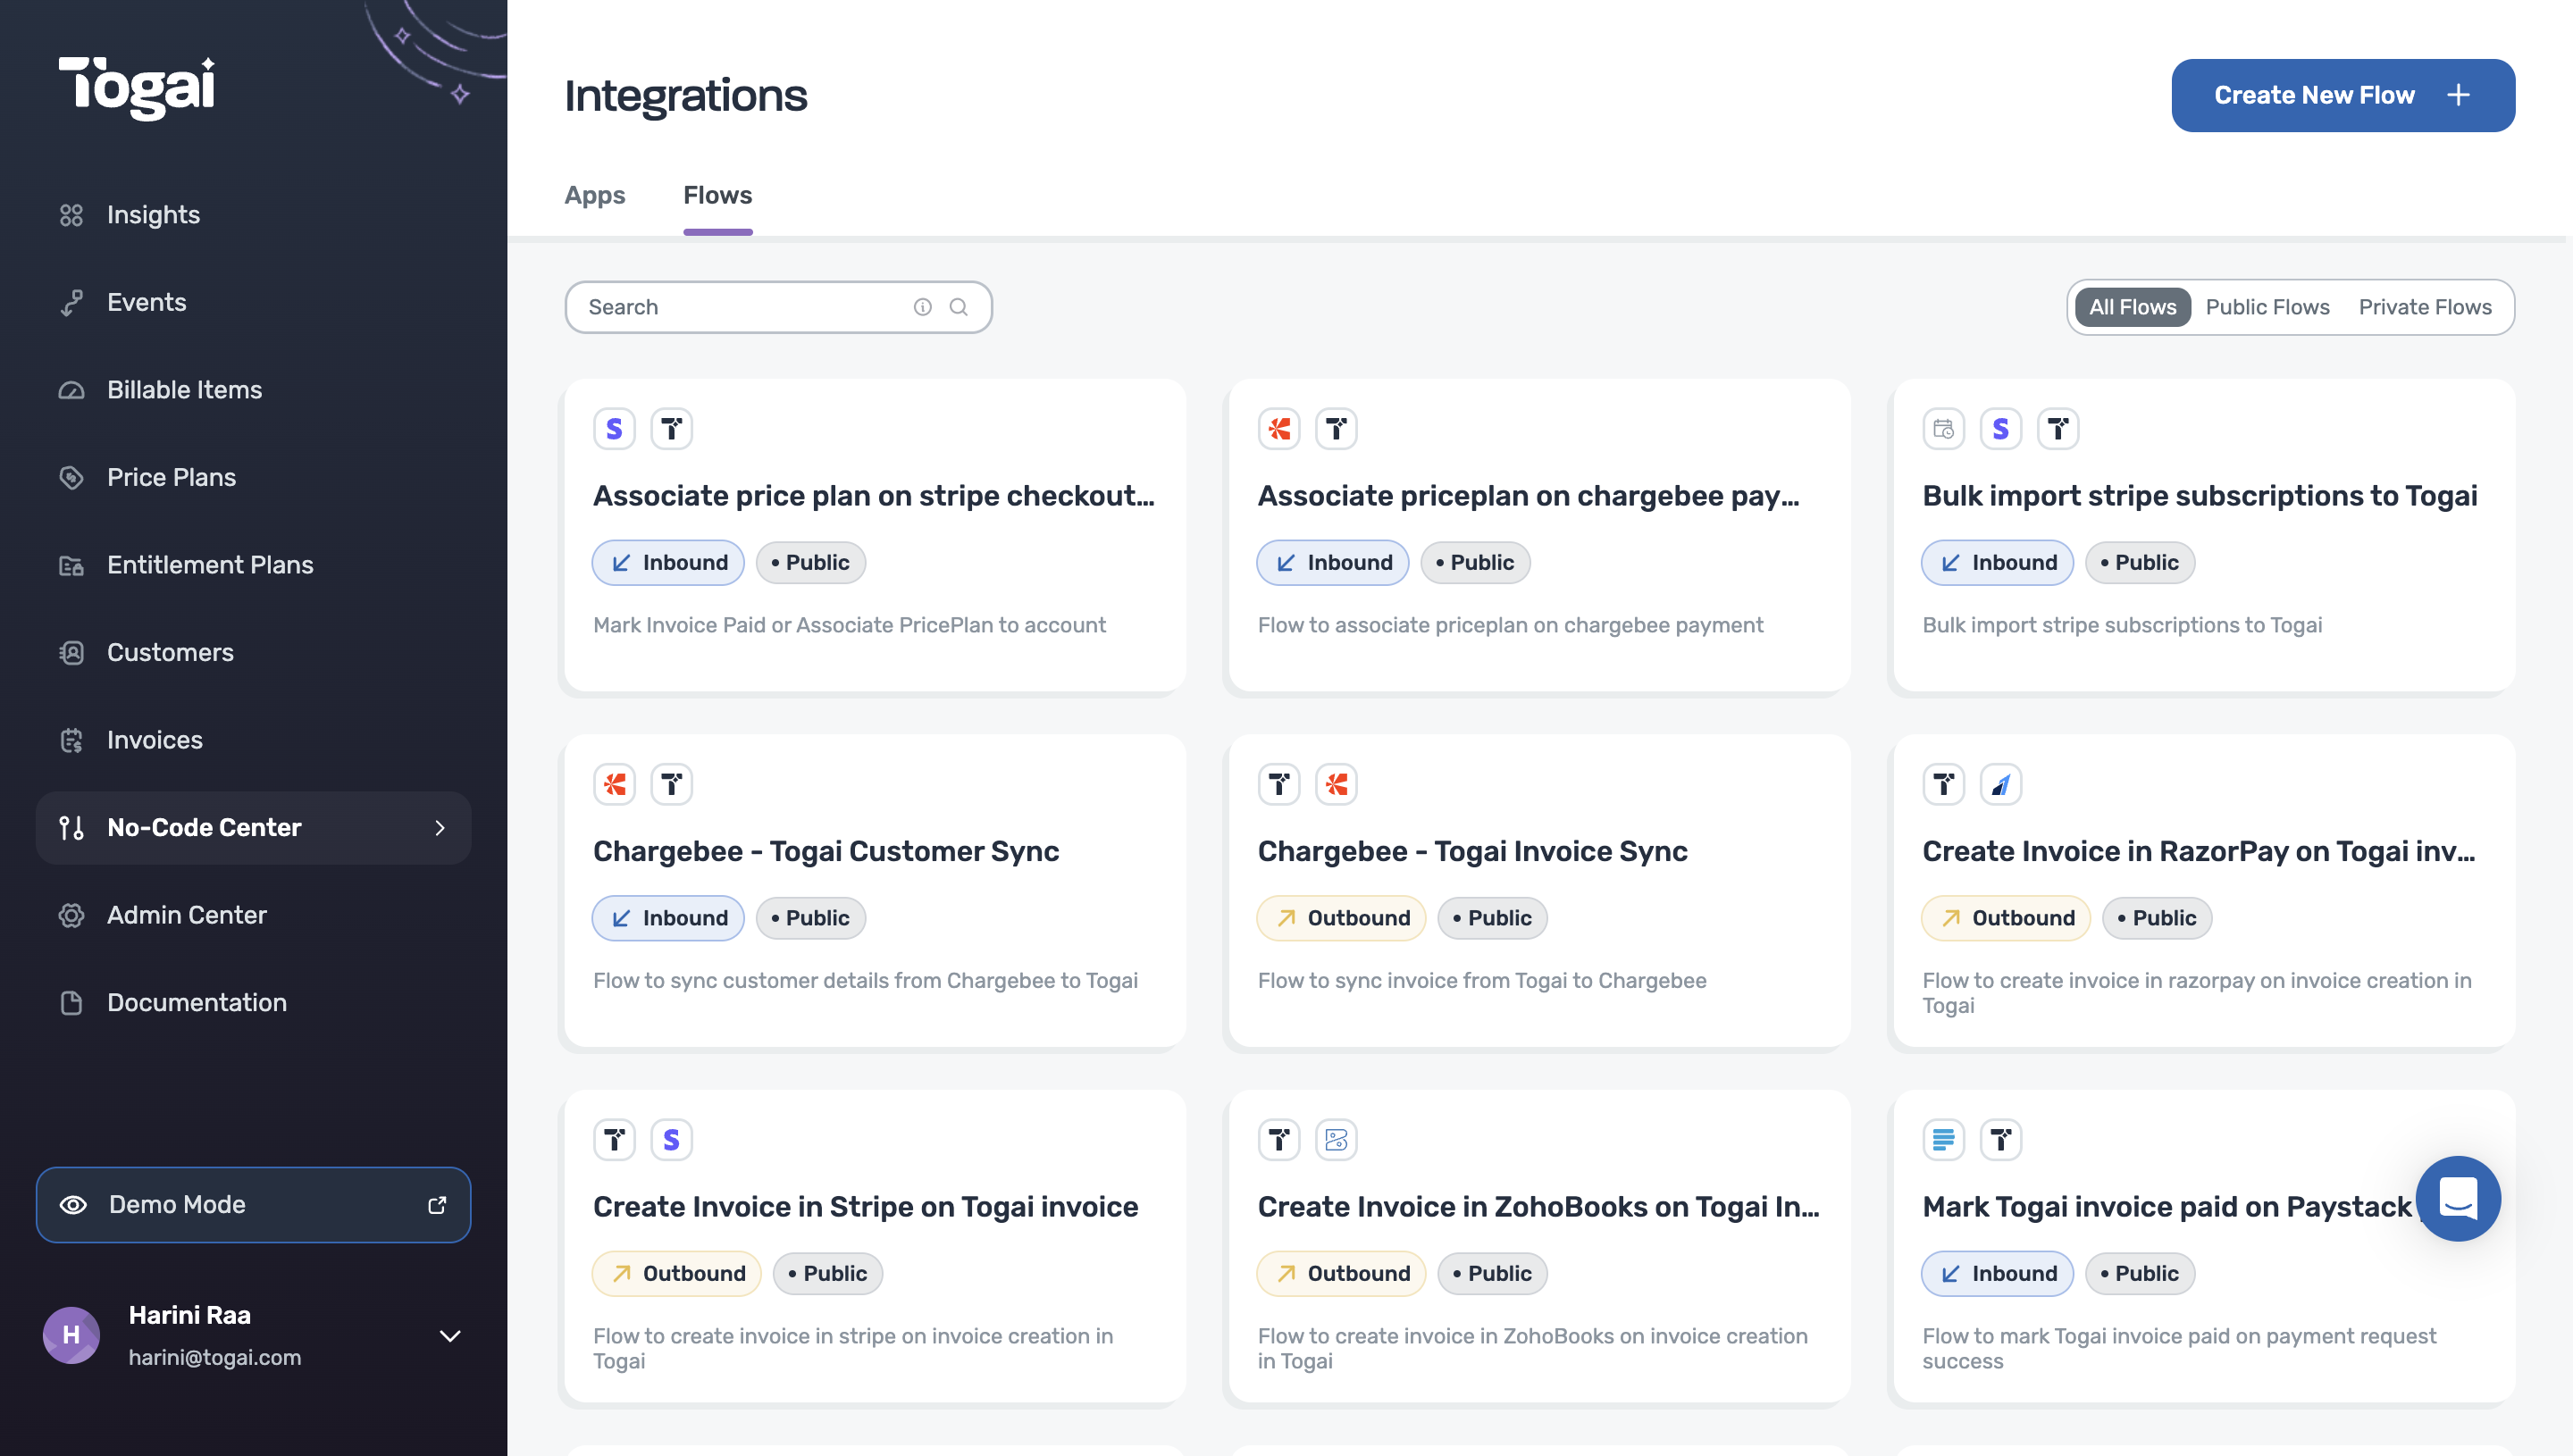
Task: Toggle the All Flows filter button
Action: (2133, 305)
